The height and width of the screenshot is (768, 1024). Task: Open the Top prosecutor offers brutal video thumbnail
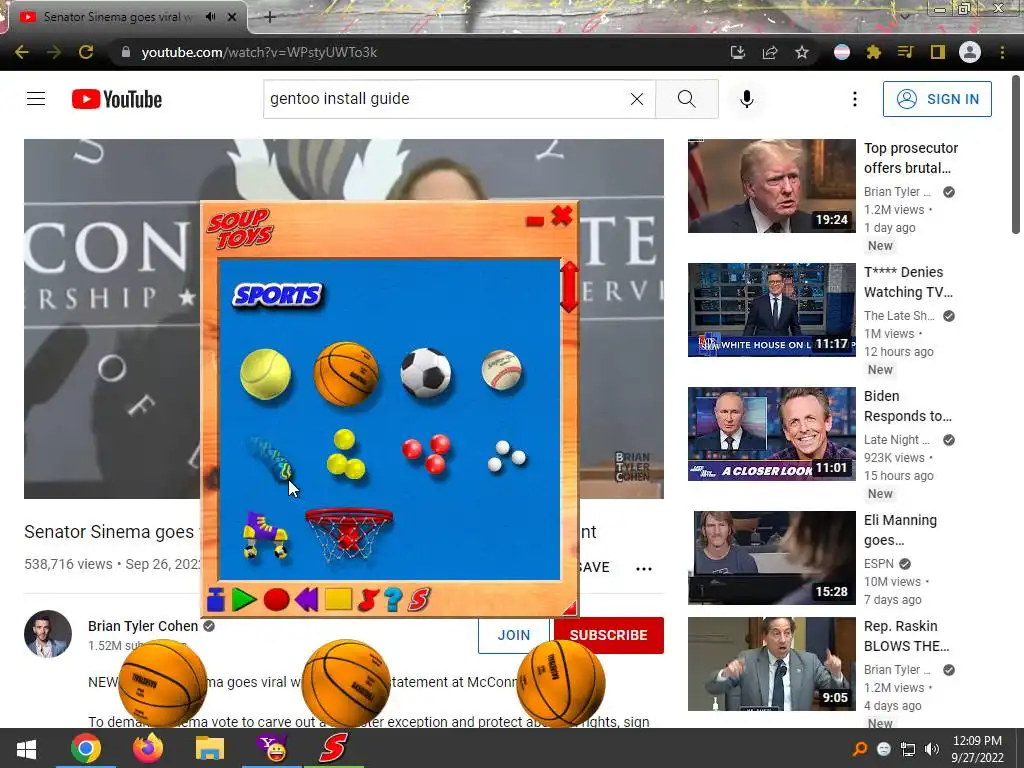coord(771,185)
